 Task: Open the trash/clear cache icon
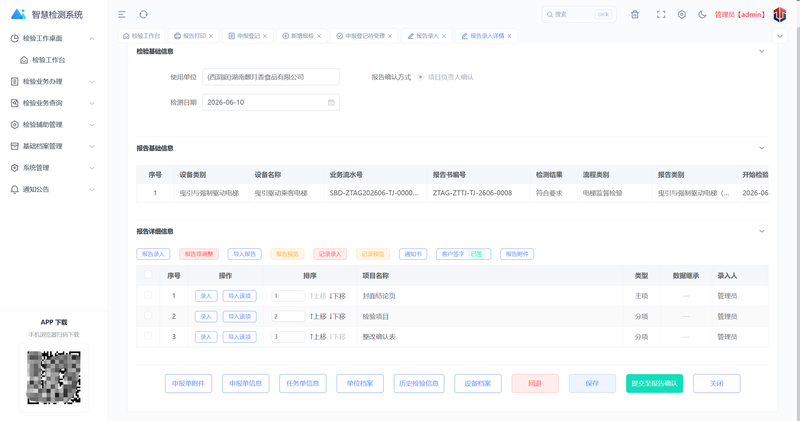point(635,15)
